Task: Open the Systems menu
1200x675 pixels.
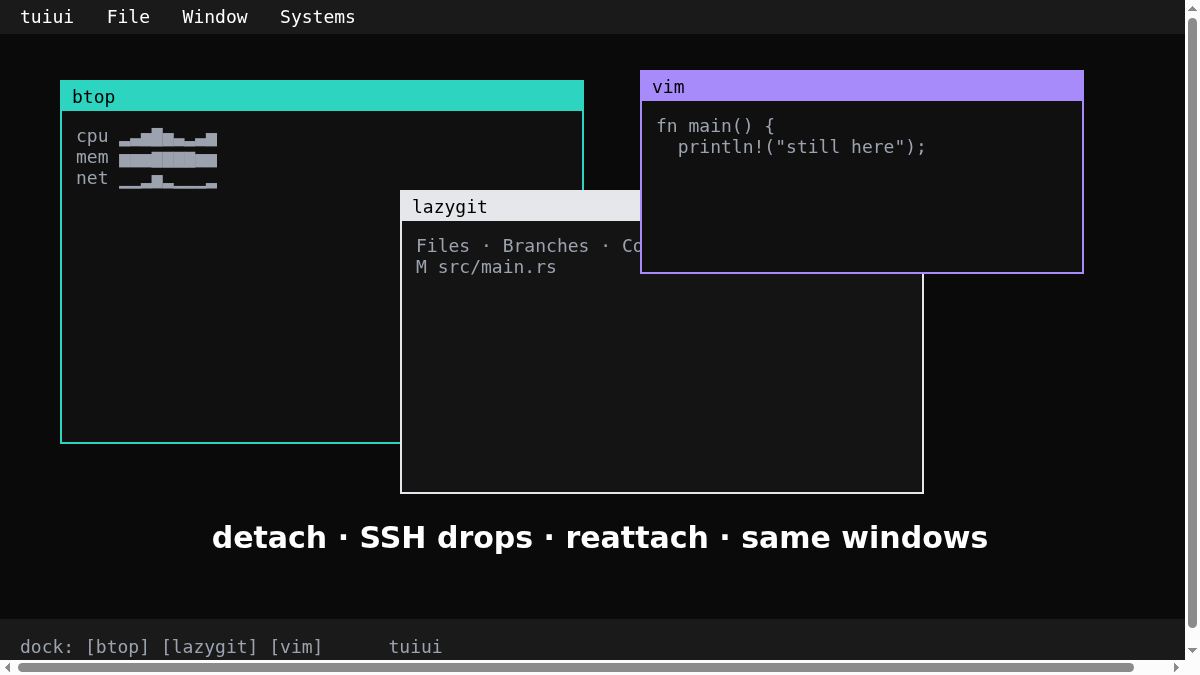Action: click(x=317, y=17)
